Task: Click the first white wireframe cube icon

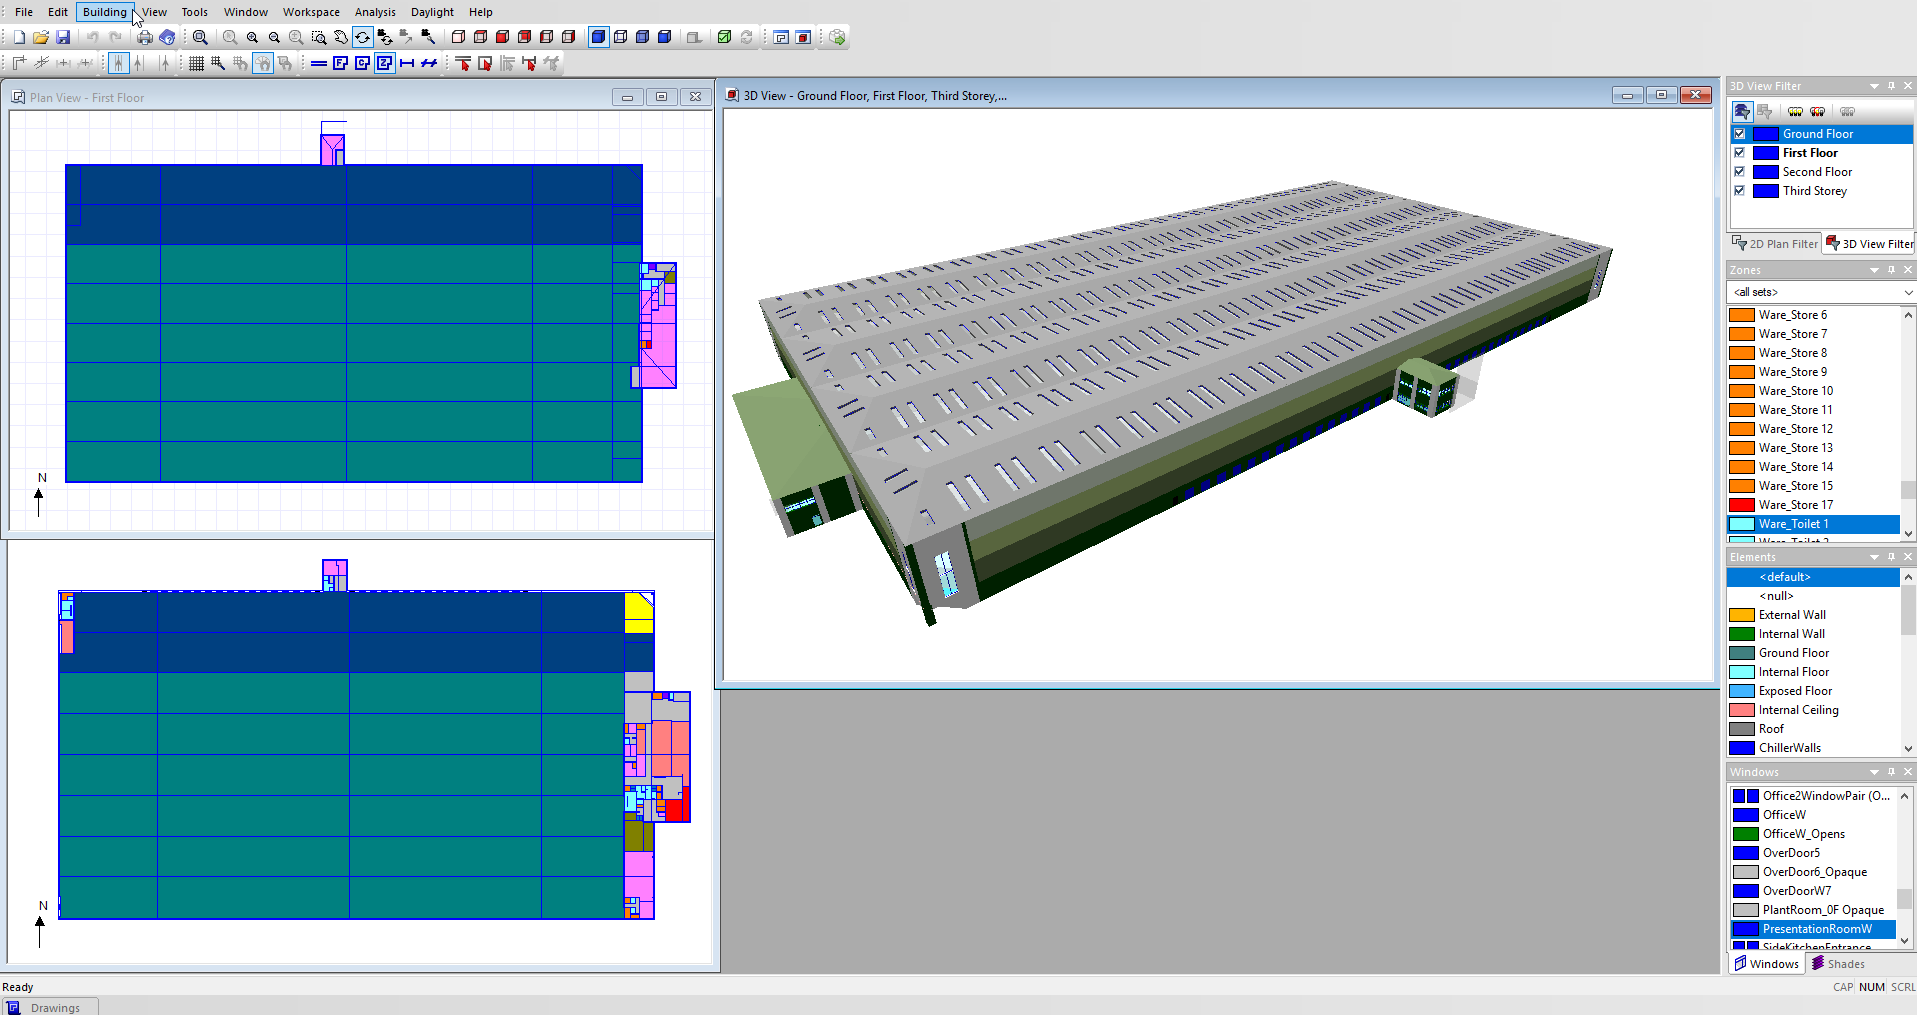Action: pos(458,37)
